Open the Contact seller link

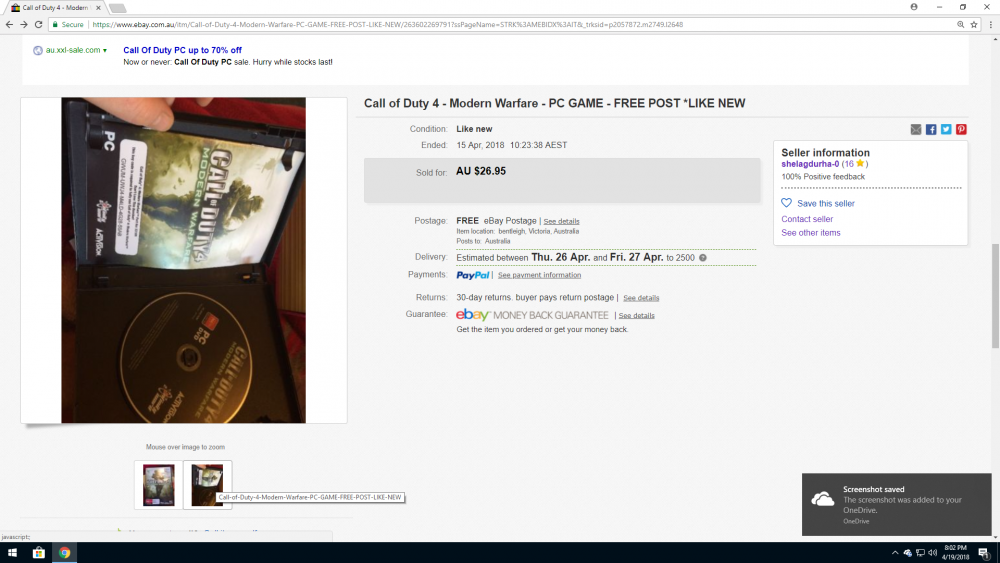tap(807, 219)
